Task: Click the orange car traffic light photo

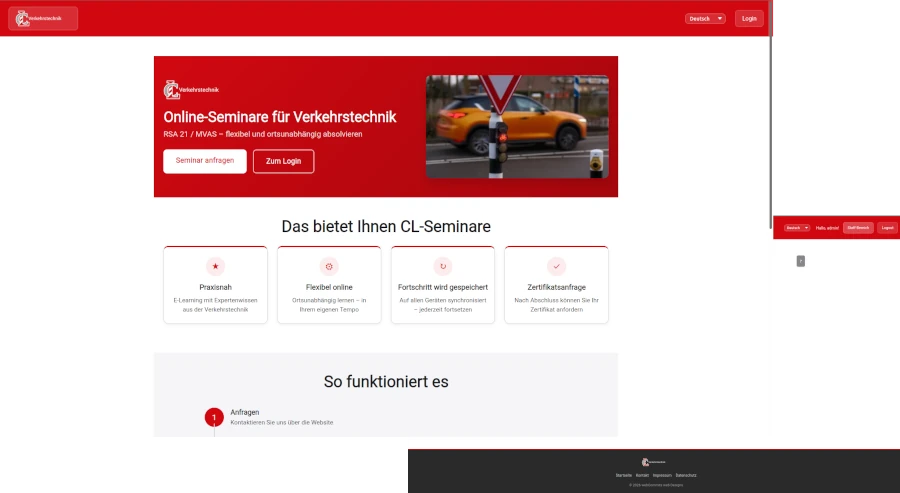Action: click(517, 127)
